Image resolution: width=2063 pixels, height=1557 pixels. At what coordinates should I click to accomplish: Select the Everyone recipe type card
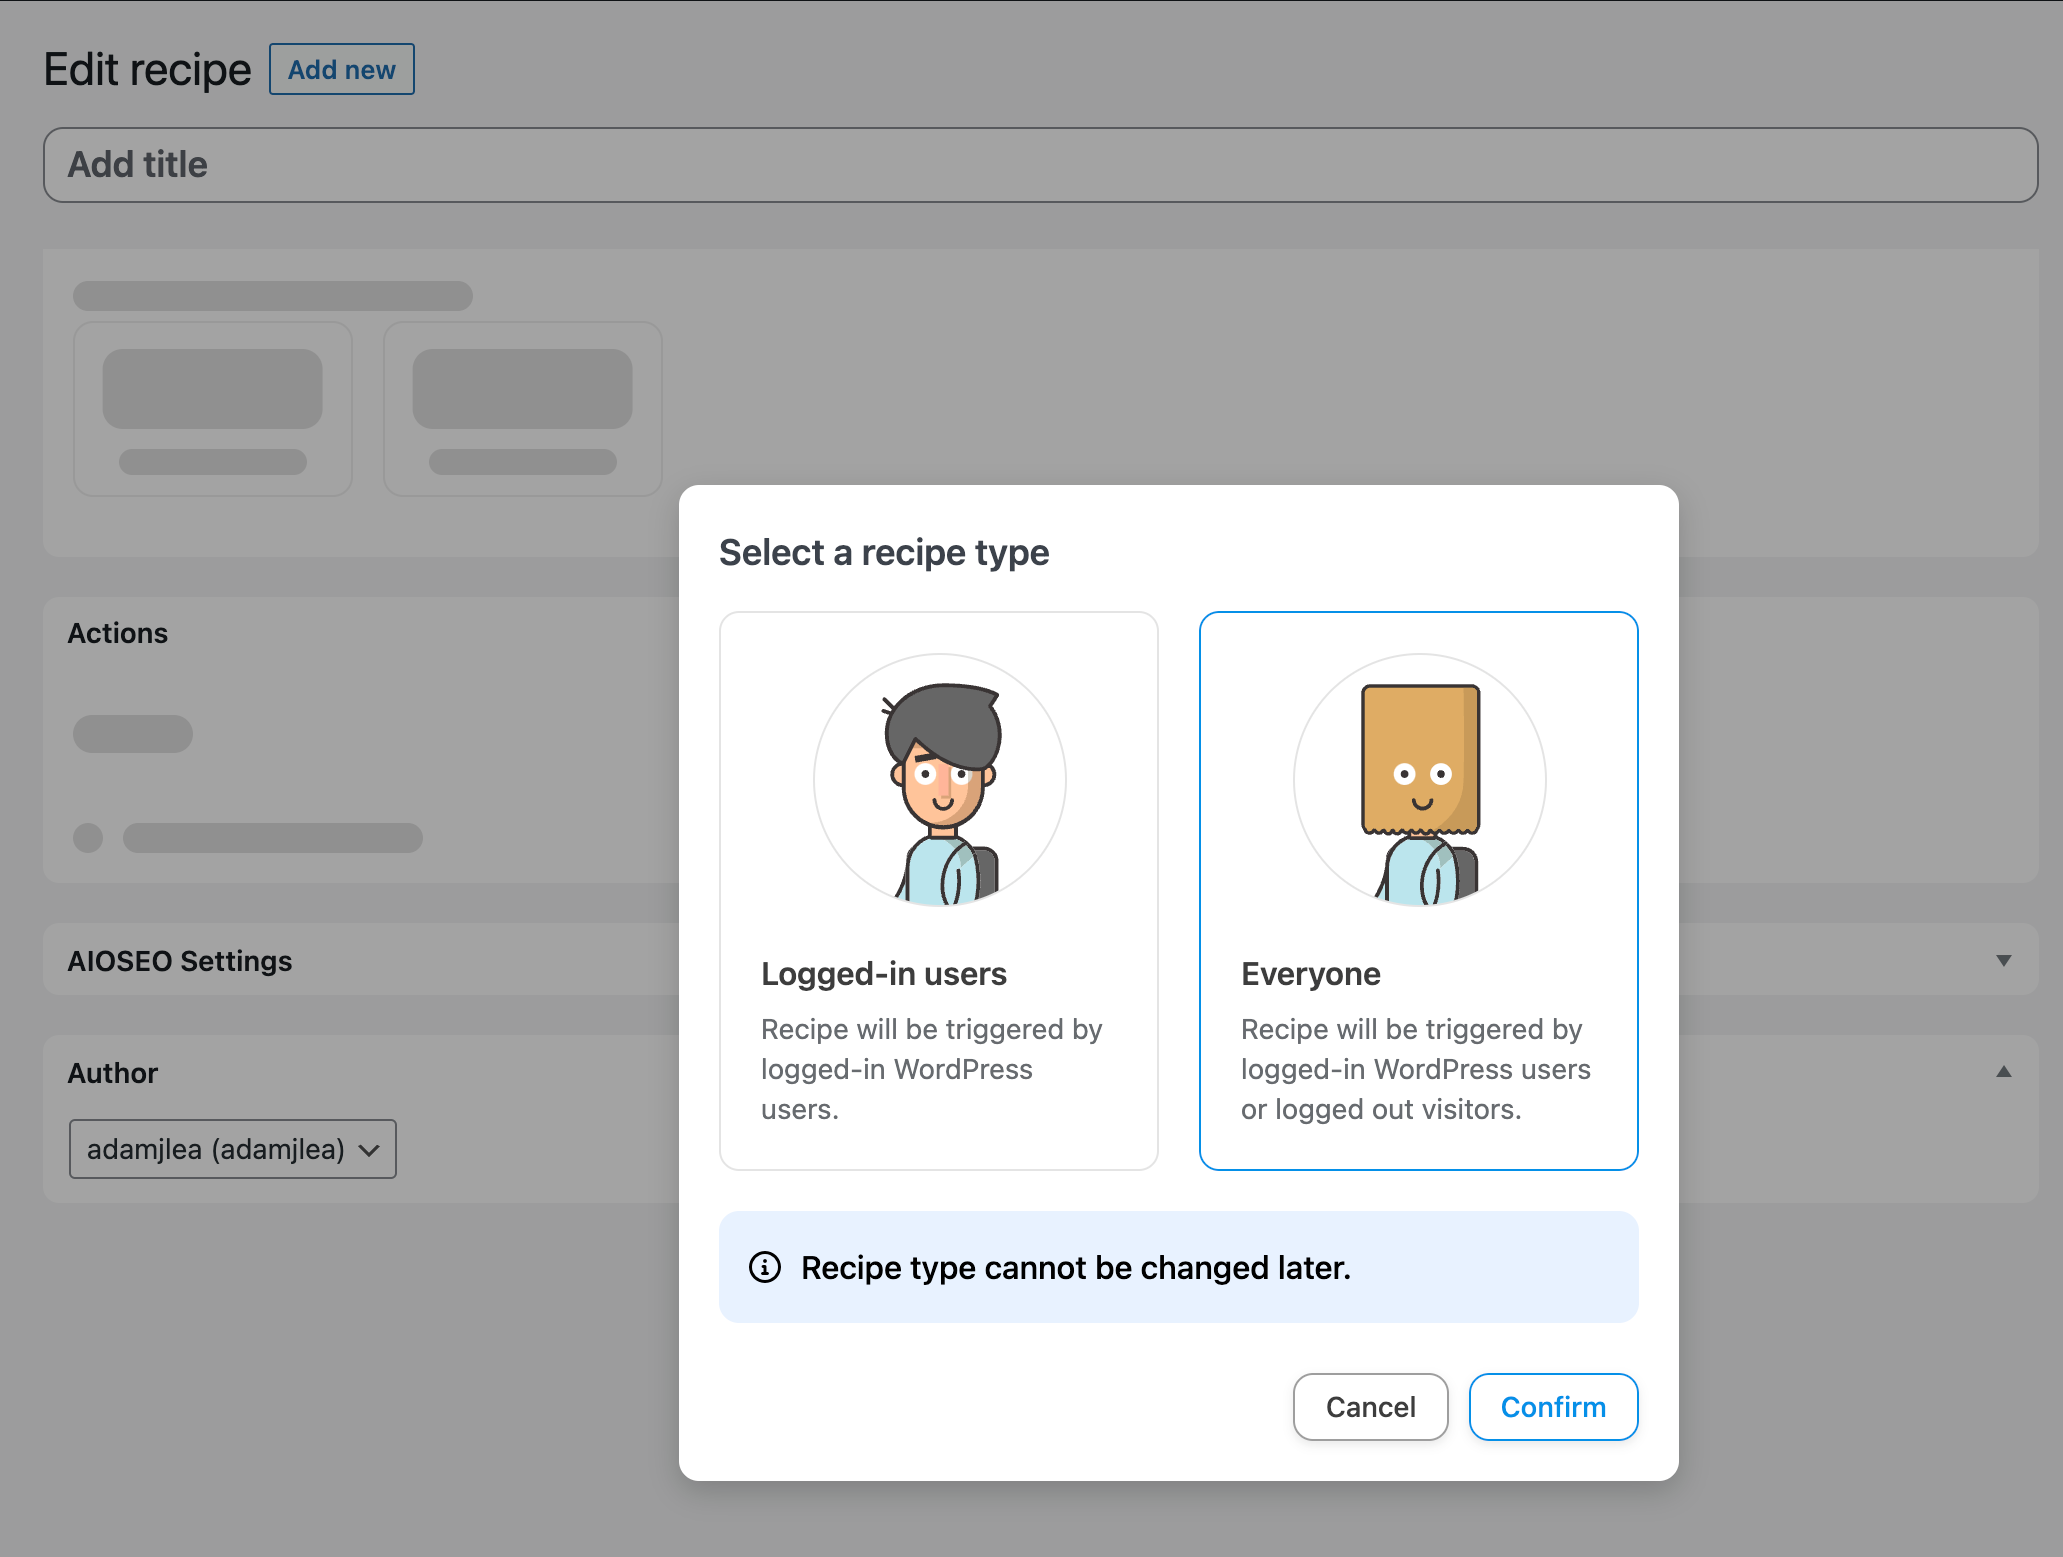[1418, 890]
